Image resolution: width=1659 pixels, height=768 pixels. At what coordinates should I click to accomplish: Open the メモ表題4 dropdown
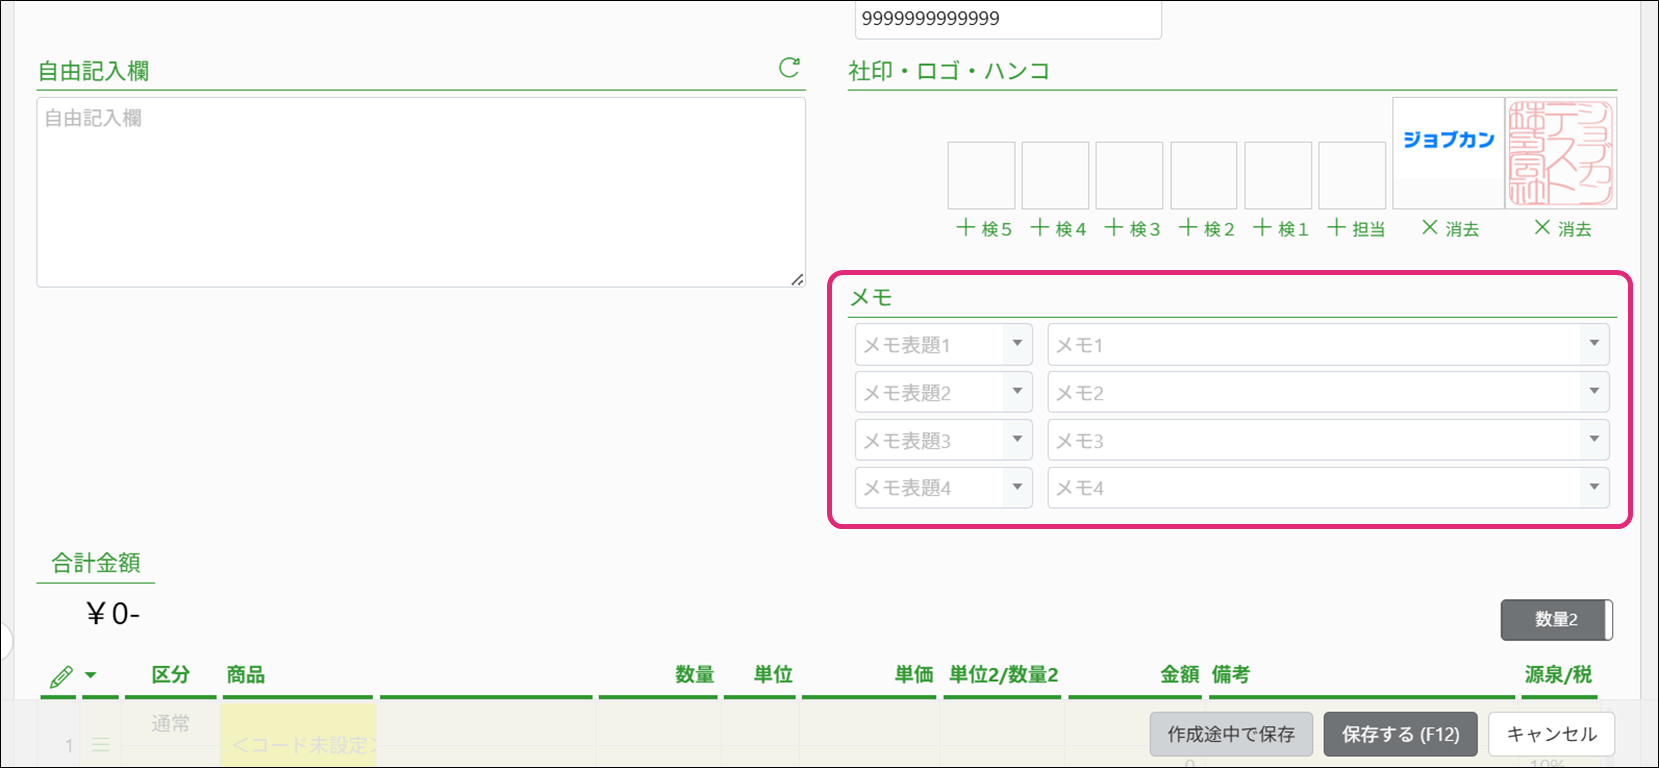[x=1017, y=488]
